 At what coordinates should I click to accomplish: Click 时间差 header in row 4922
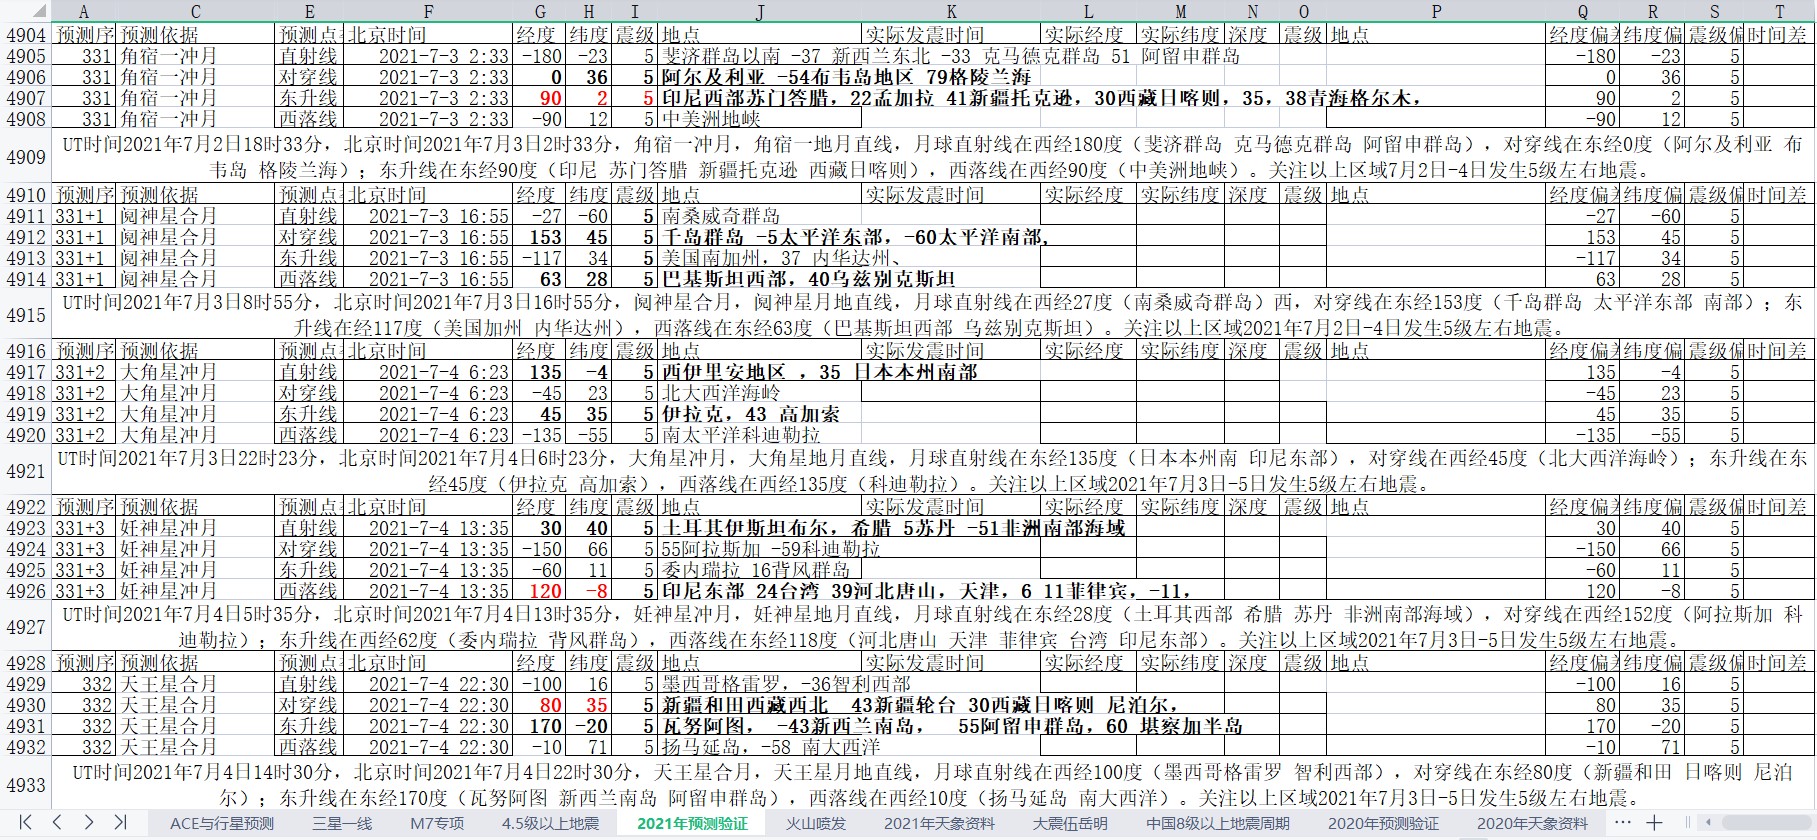tap(1779, 507)
